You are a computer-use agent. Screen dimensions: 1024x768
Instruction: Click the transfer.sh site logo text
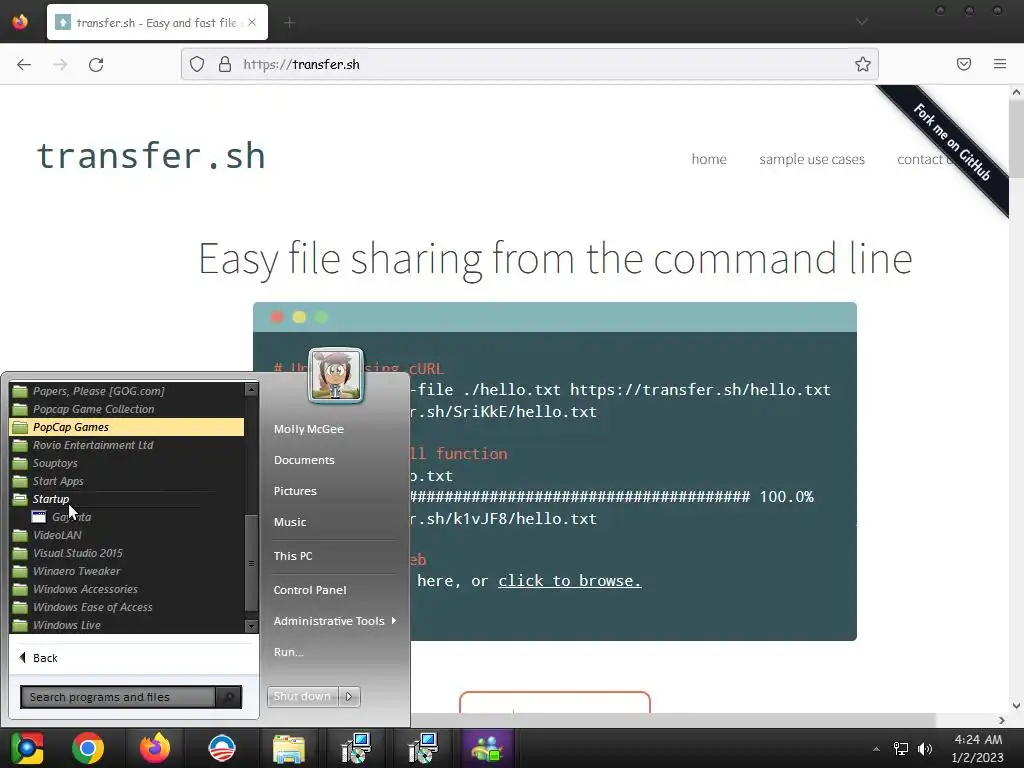pos(151,156)
